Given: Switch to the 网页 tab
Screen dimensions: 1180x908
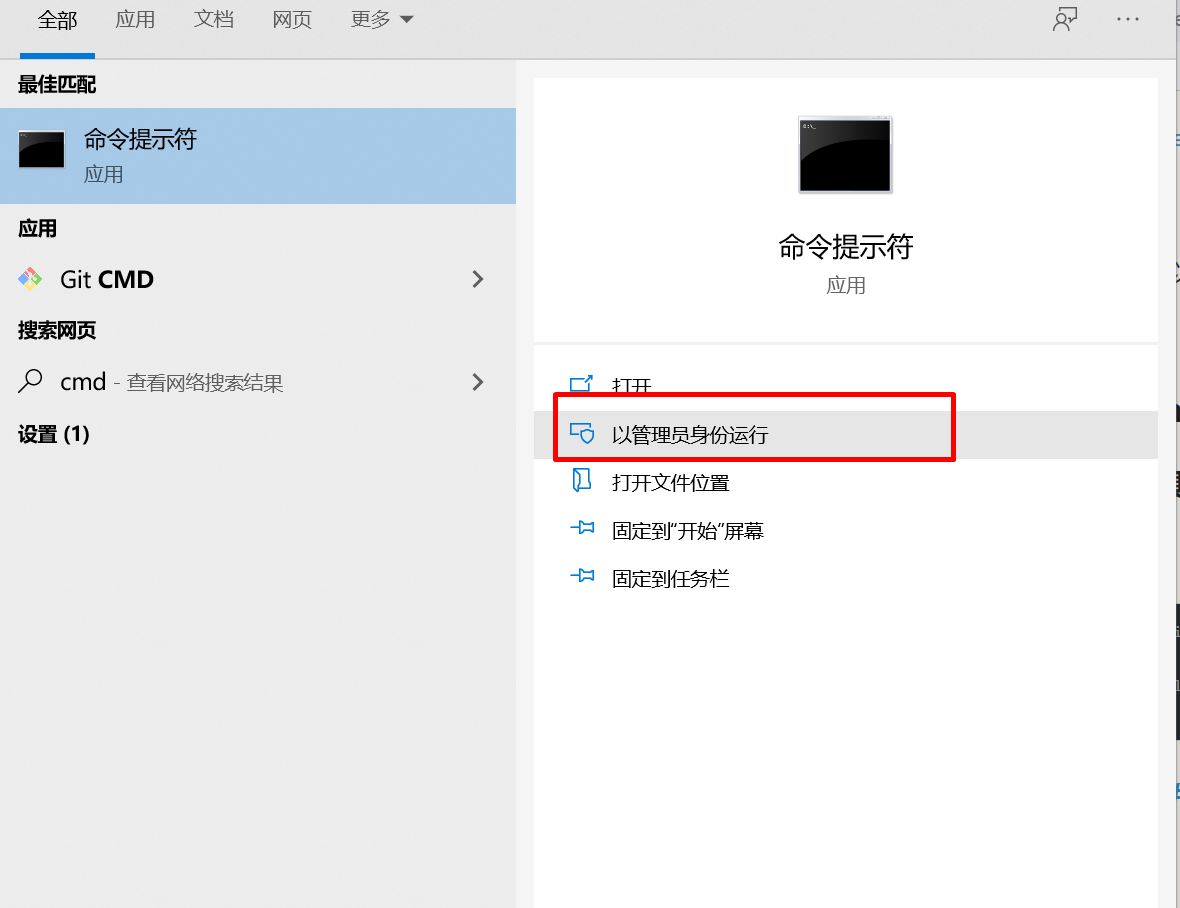Looking at the screenshot, I should point(292,20).
